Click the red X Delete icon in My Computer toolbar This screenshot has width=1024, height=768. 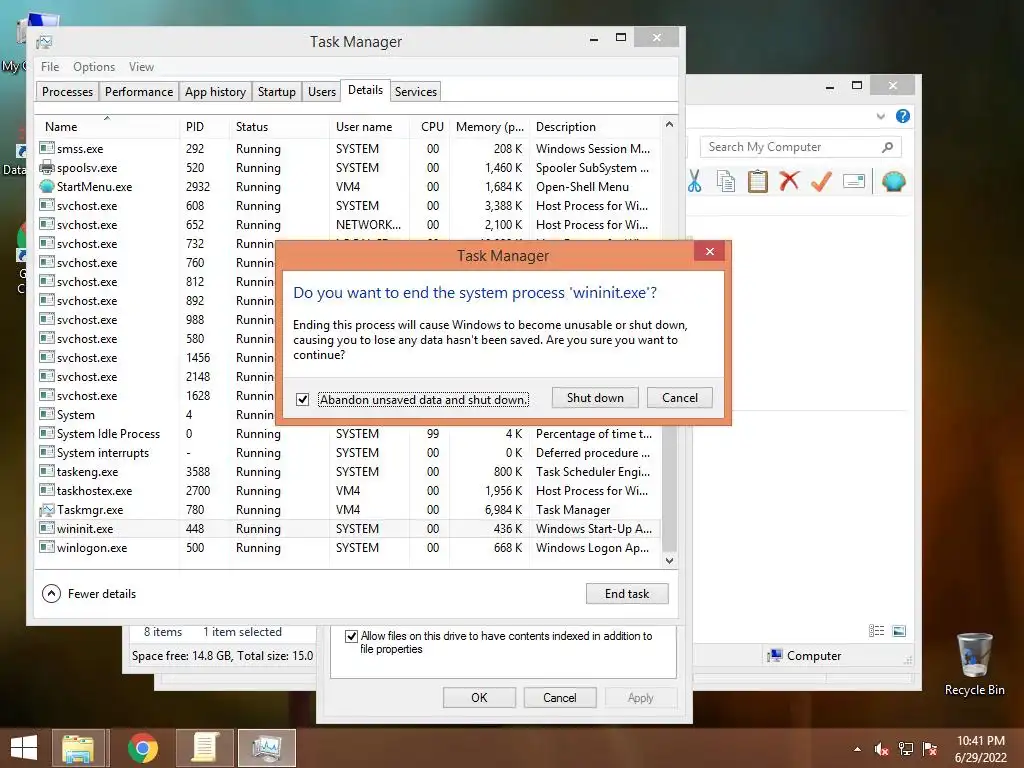[x=789, y=180]
